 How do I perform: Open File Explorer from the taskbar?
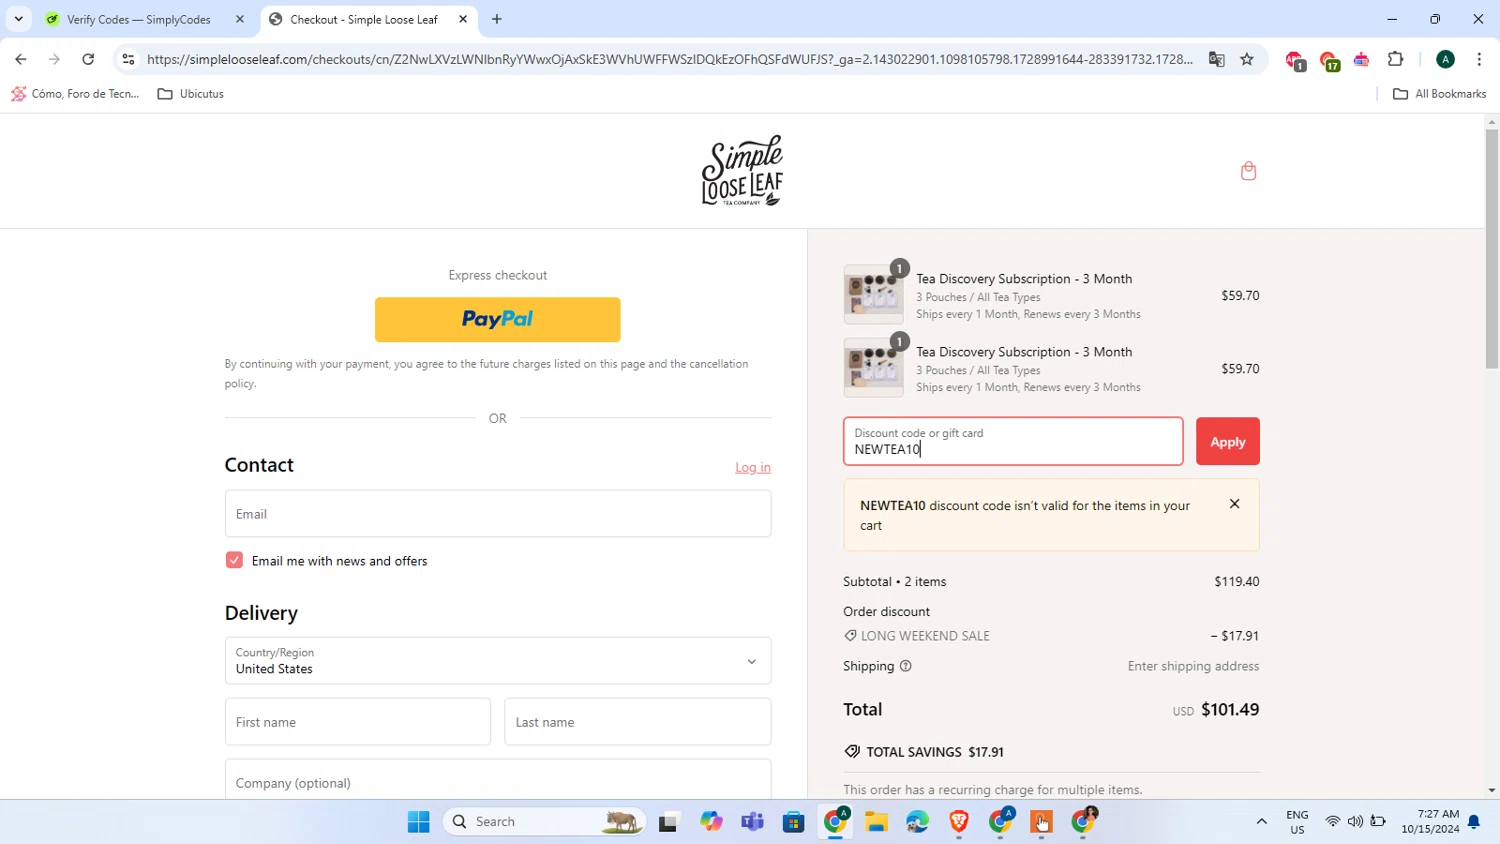tap(877, 821)
